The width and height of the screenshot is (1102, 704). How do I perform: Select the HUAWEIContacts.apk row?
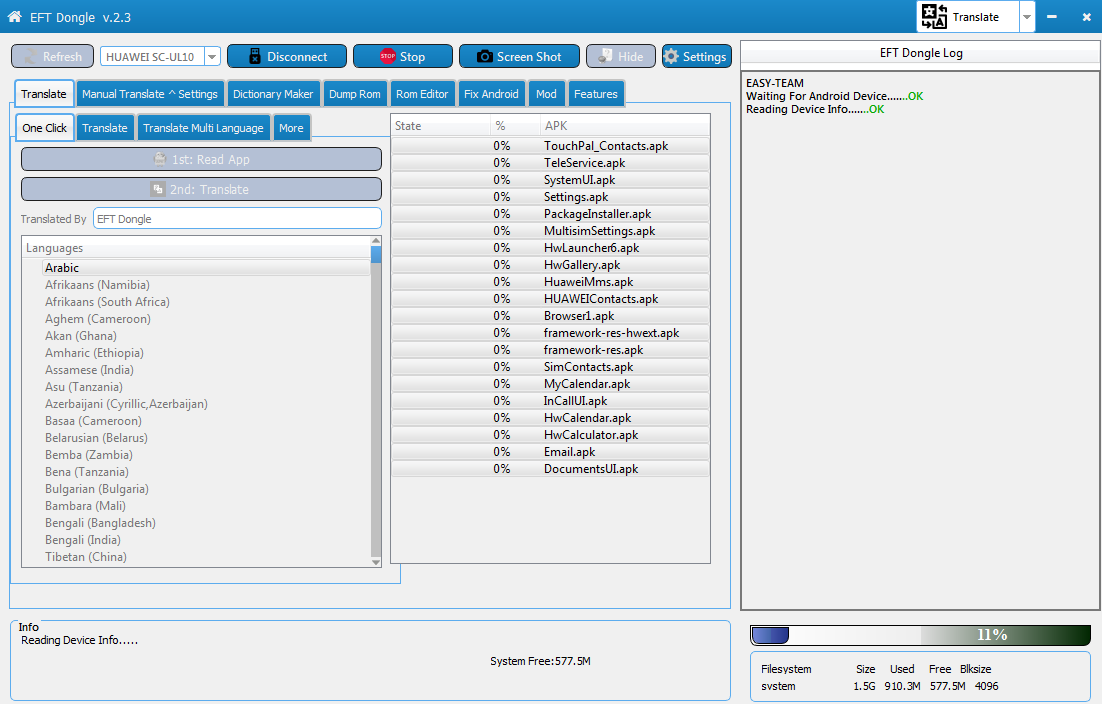[x=550, y=299]
